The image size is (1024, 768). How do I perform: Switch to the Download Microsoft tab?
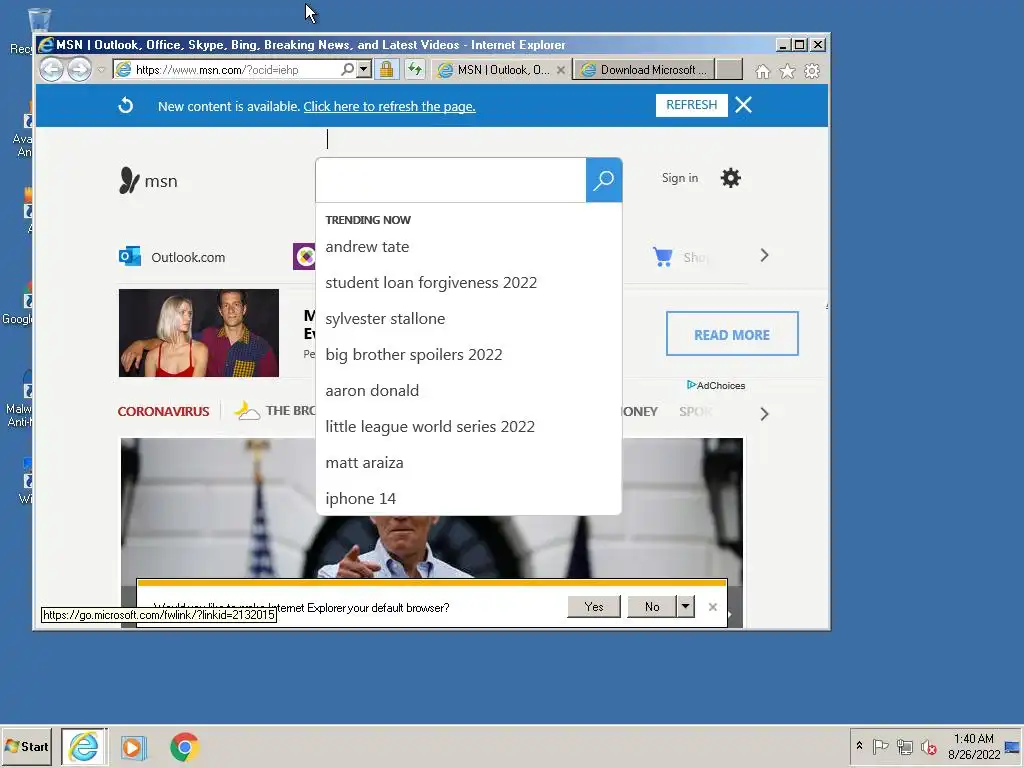tap(645, 70)
